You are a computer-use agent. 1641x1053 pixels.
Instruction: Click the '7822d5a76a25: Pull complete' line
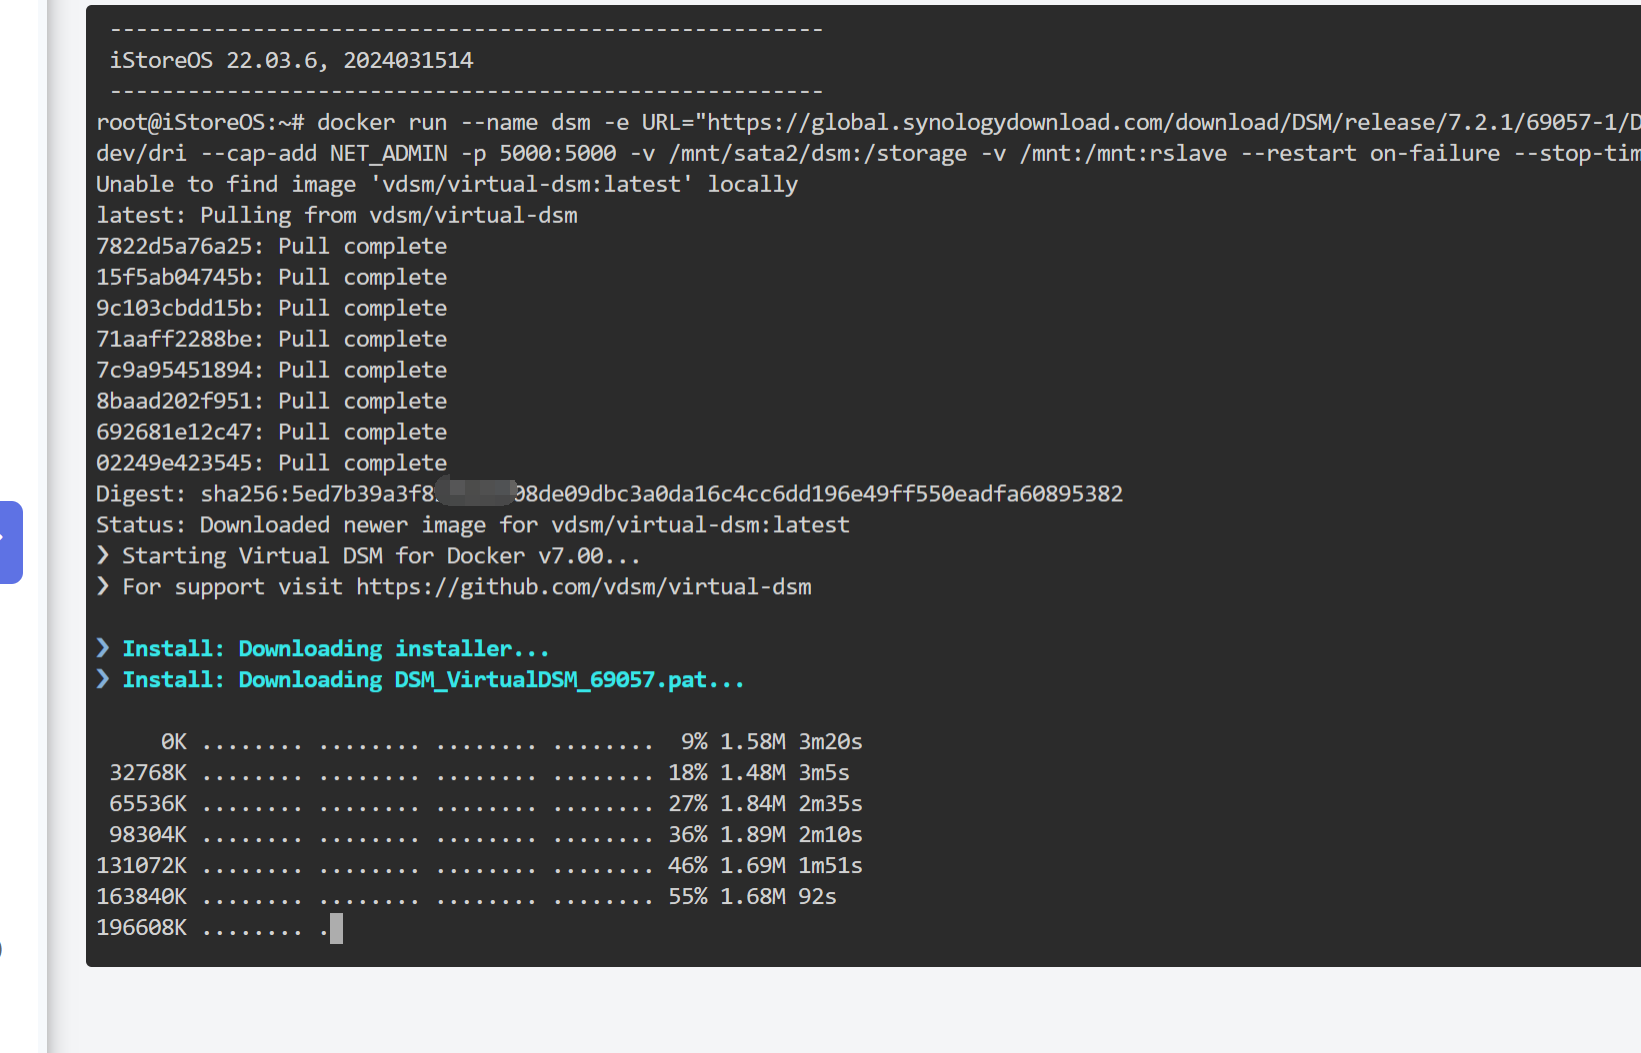point(272,247)
